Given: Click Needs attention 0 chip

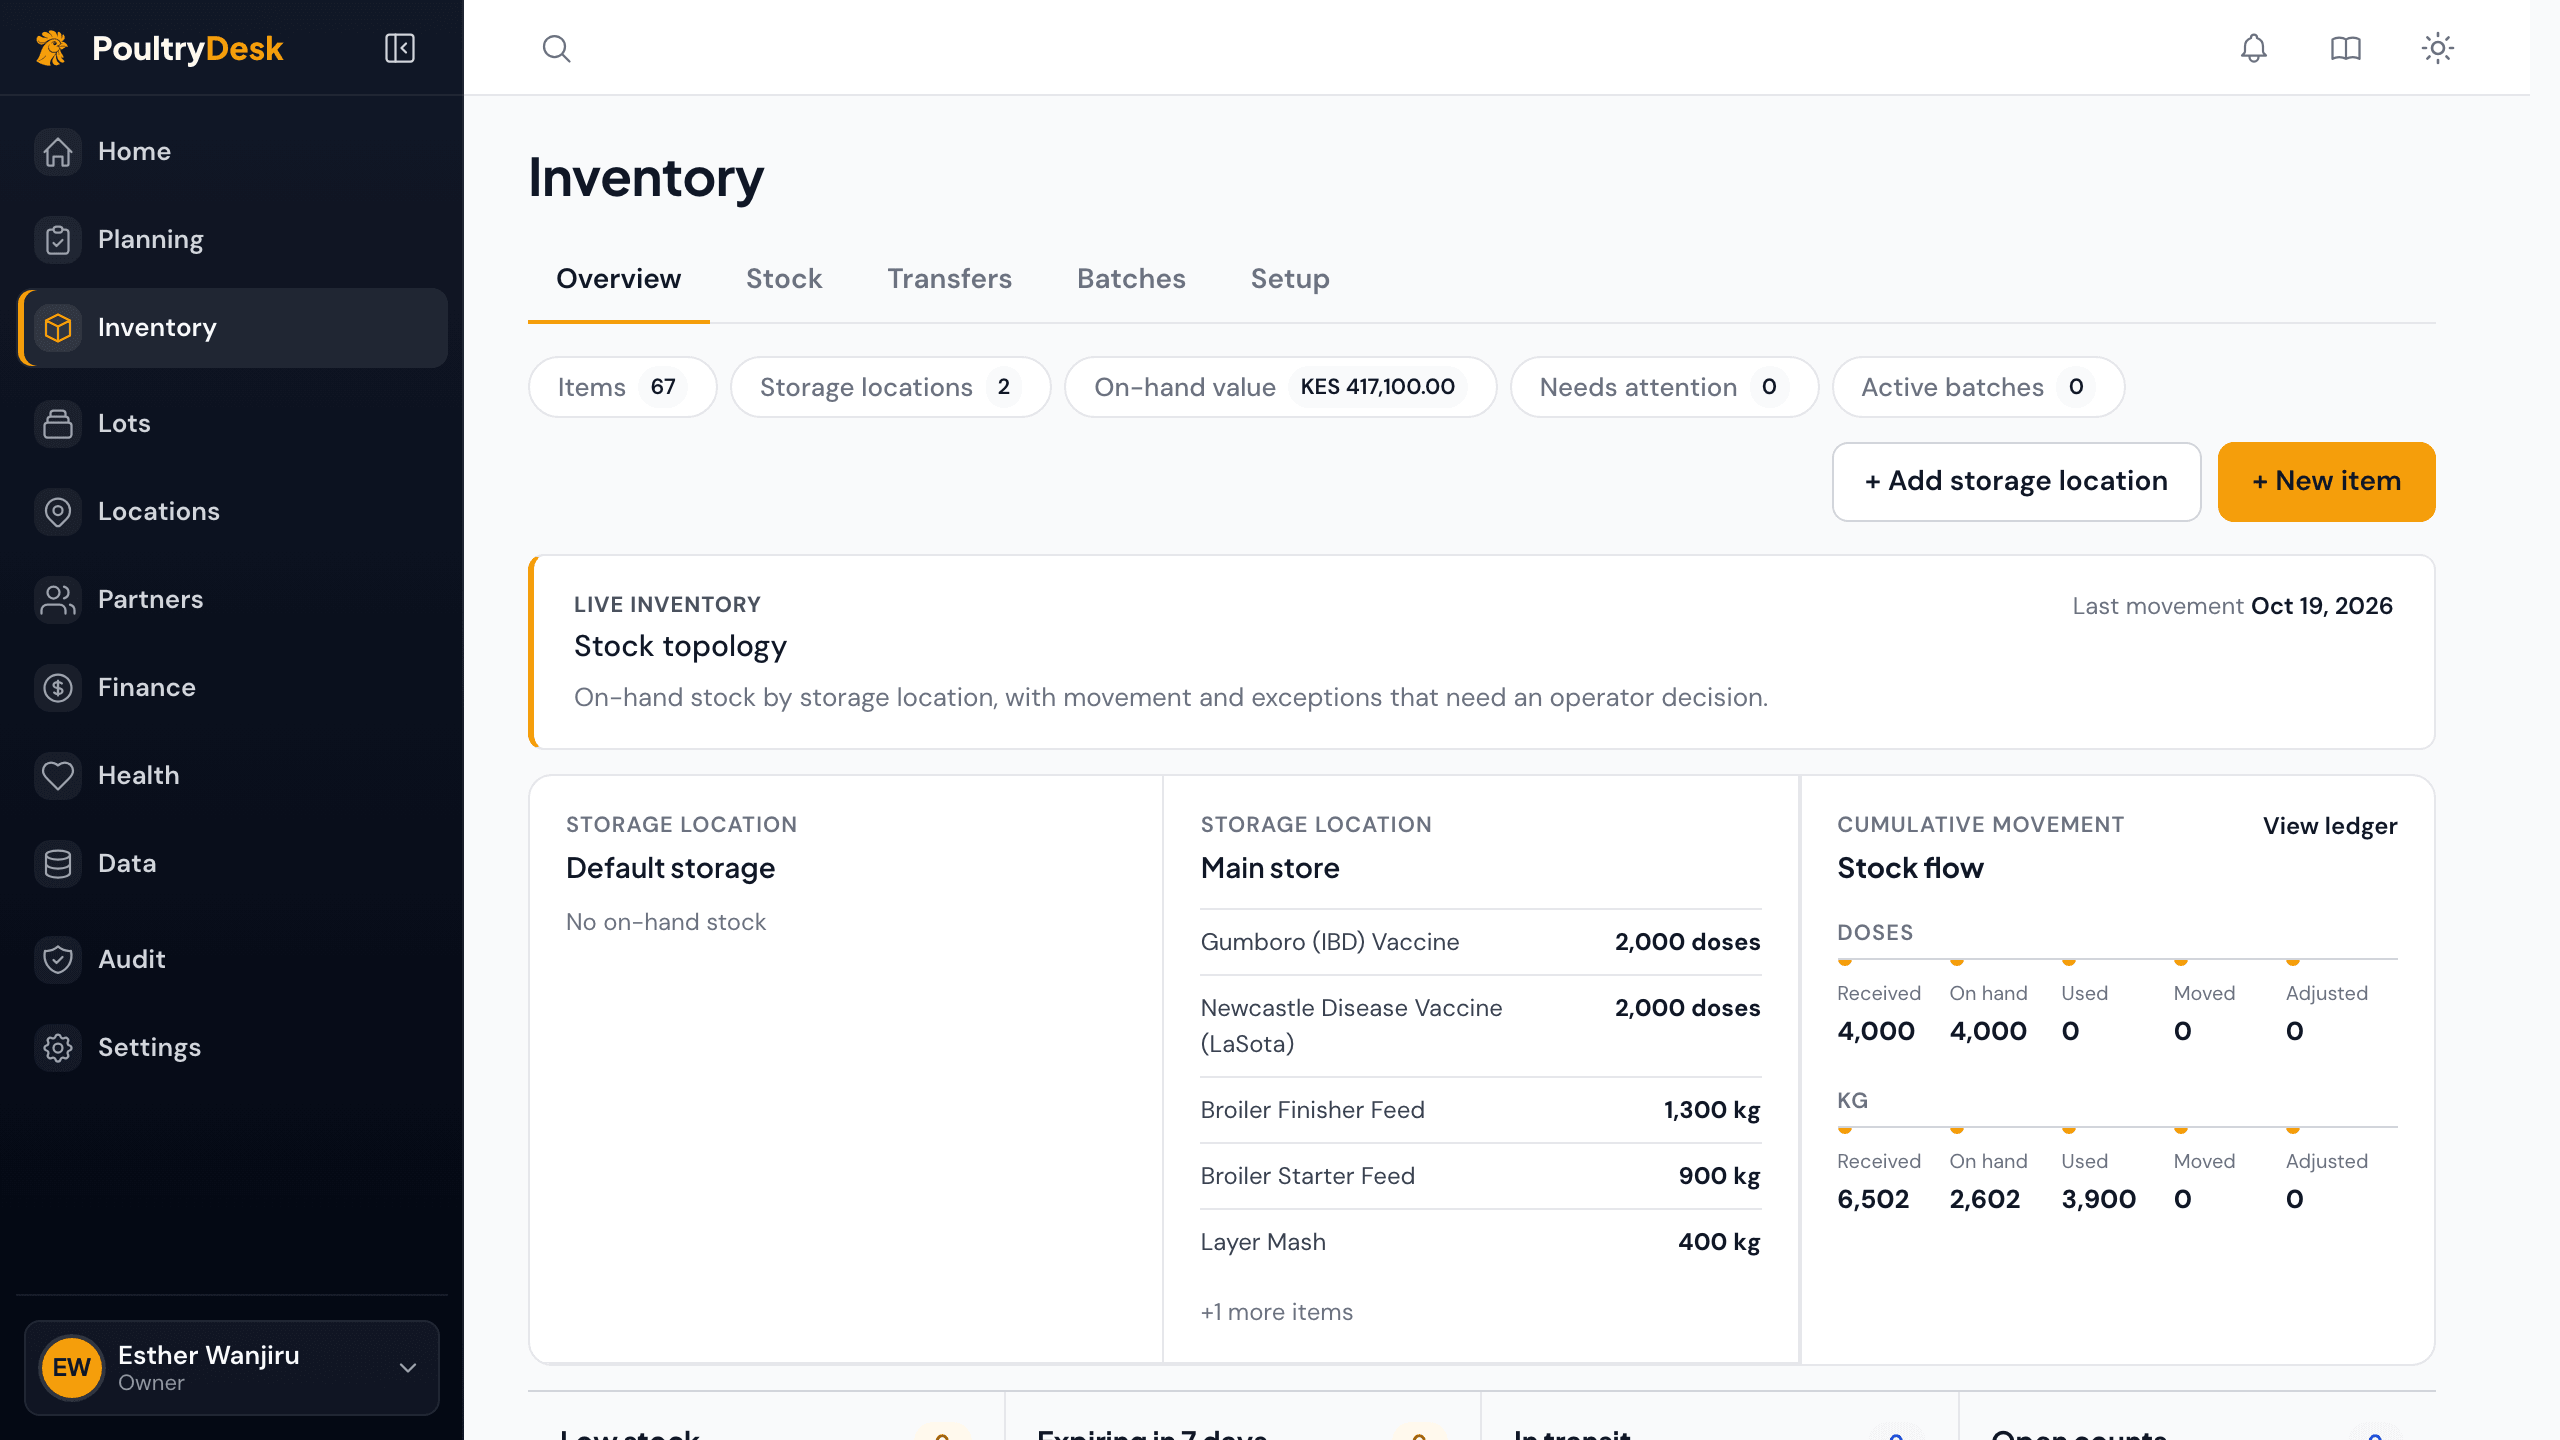Looking at the screenshot, I should coord(1664,387).
